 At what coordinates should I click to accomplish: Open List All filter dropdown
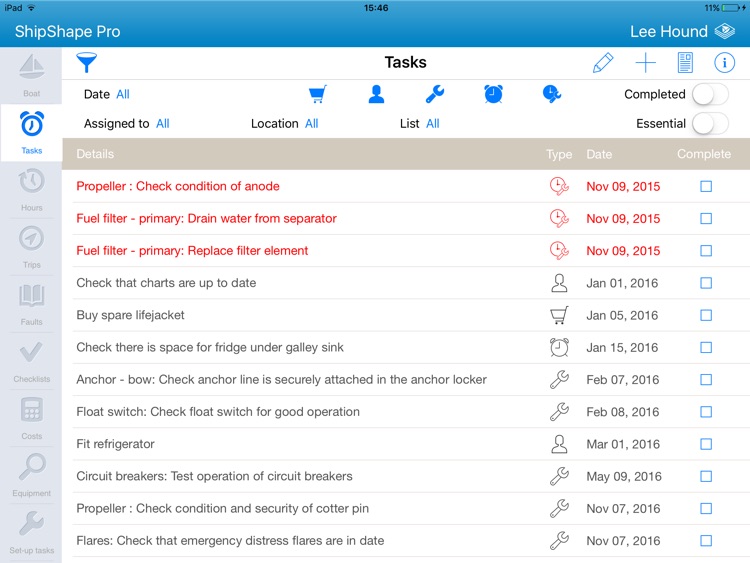coord(433,124)
